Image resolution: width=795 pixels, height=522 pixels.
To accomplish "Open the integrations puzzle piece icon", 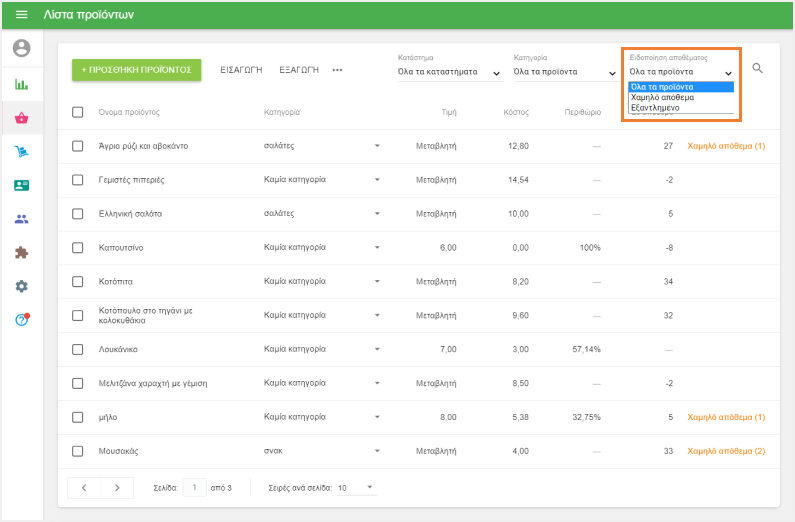I will click(21, 253).
